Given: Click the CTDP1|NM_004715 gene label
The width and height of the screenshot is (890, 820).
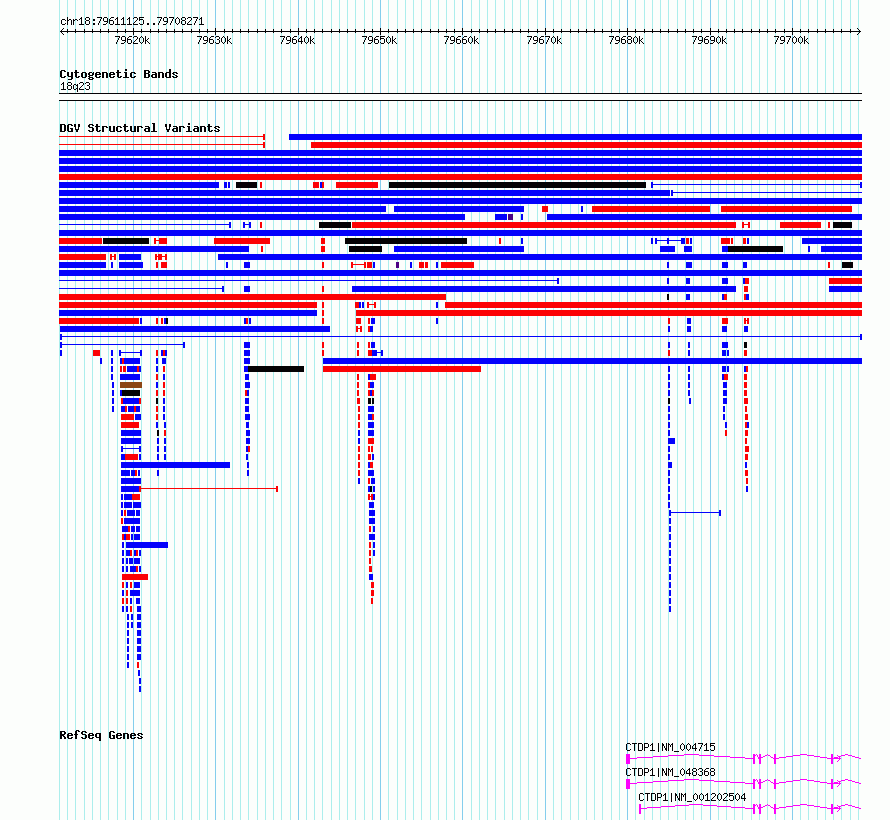Looking at the screenshot, I should pos(670,747).
